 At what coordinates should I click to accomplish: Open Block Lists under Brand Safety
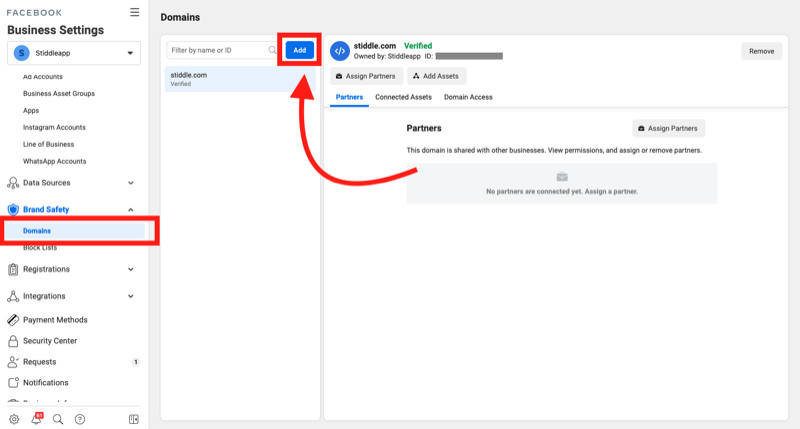tap(40, 247)
